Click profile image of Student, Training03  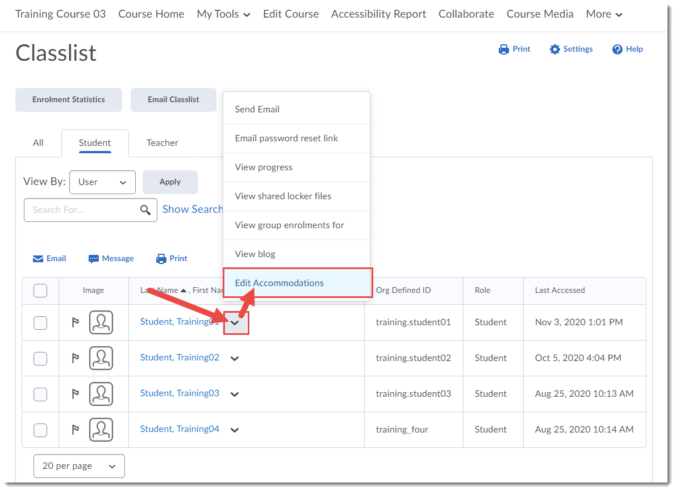click(101, 394)
